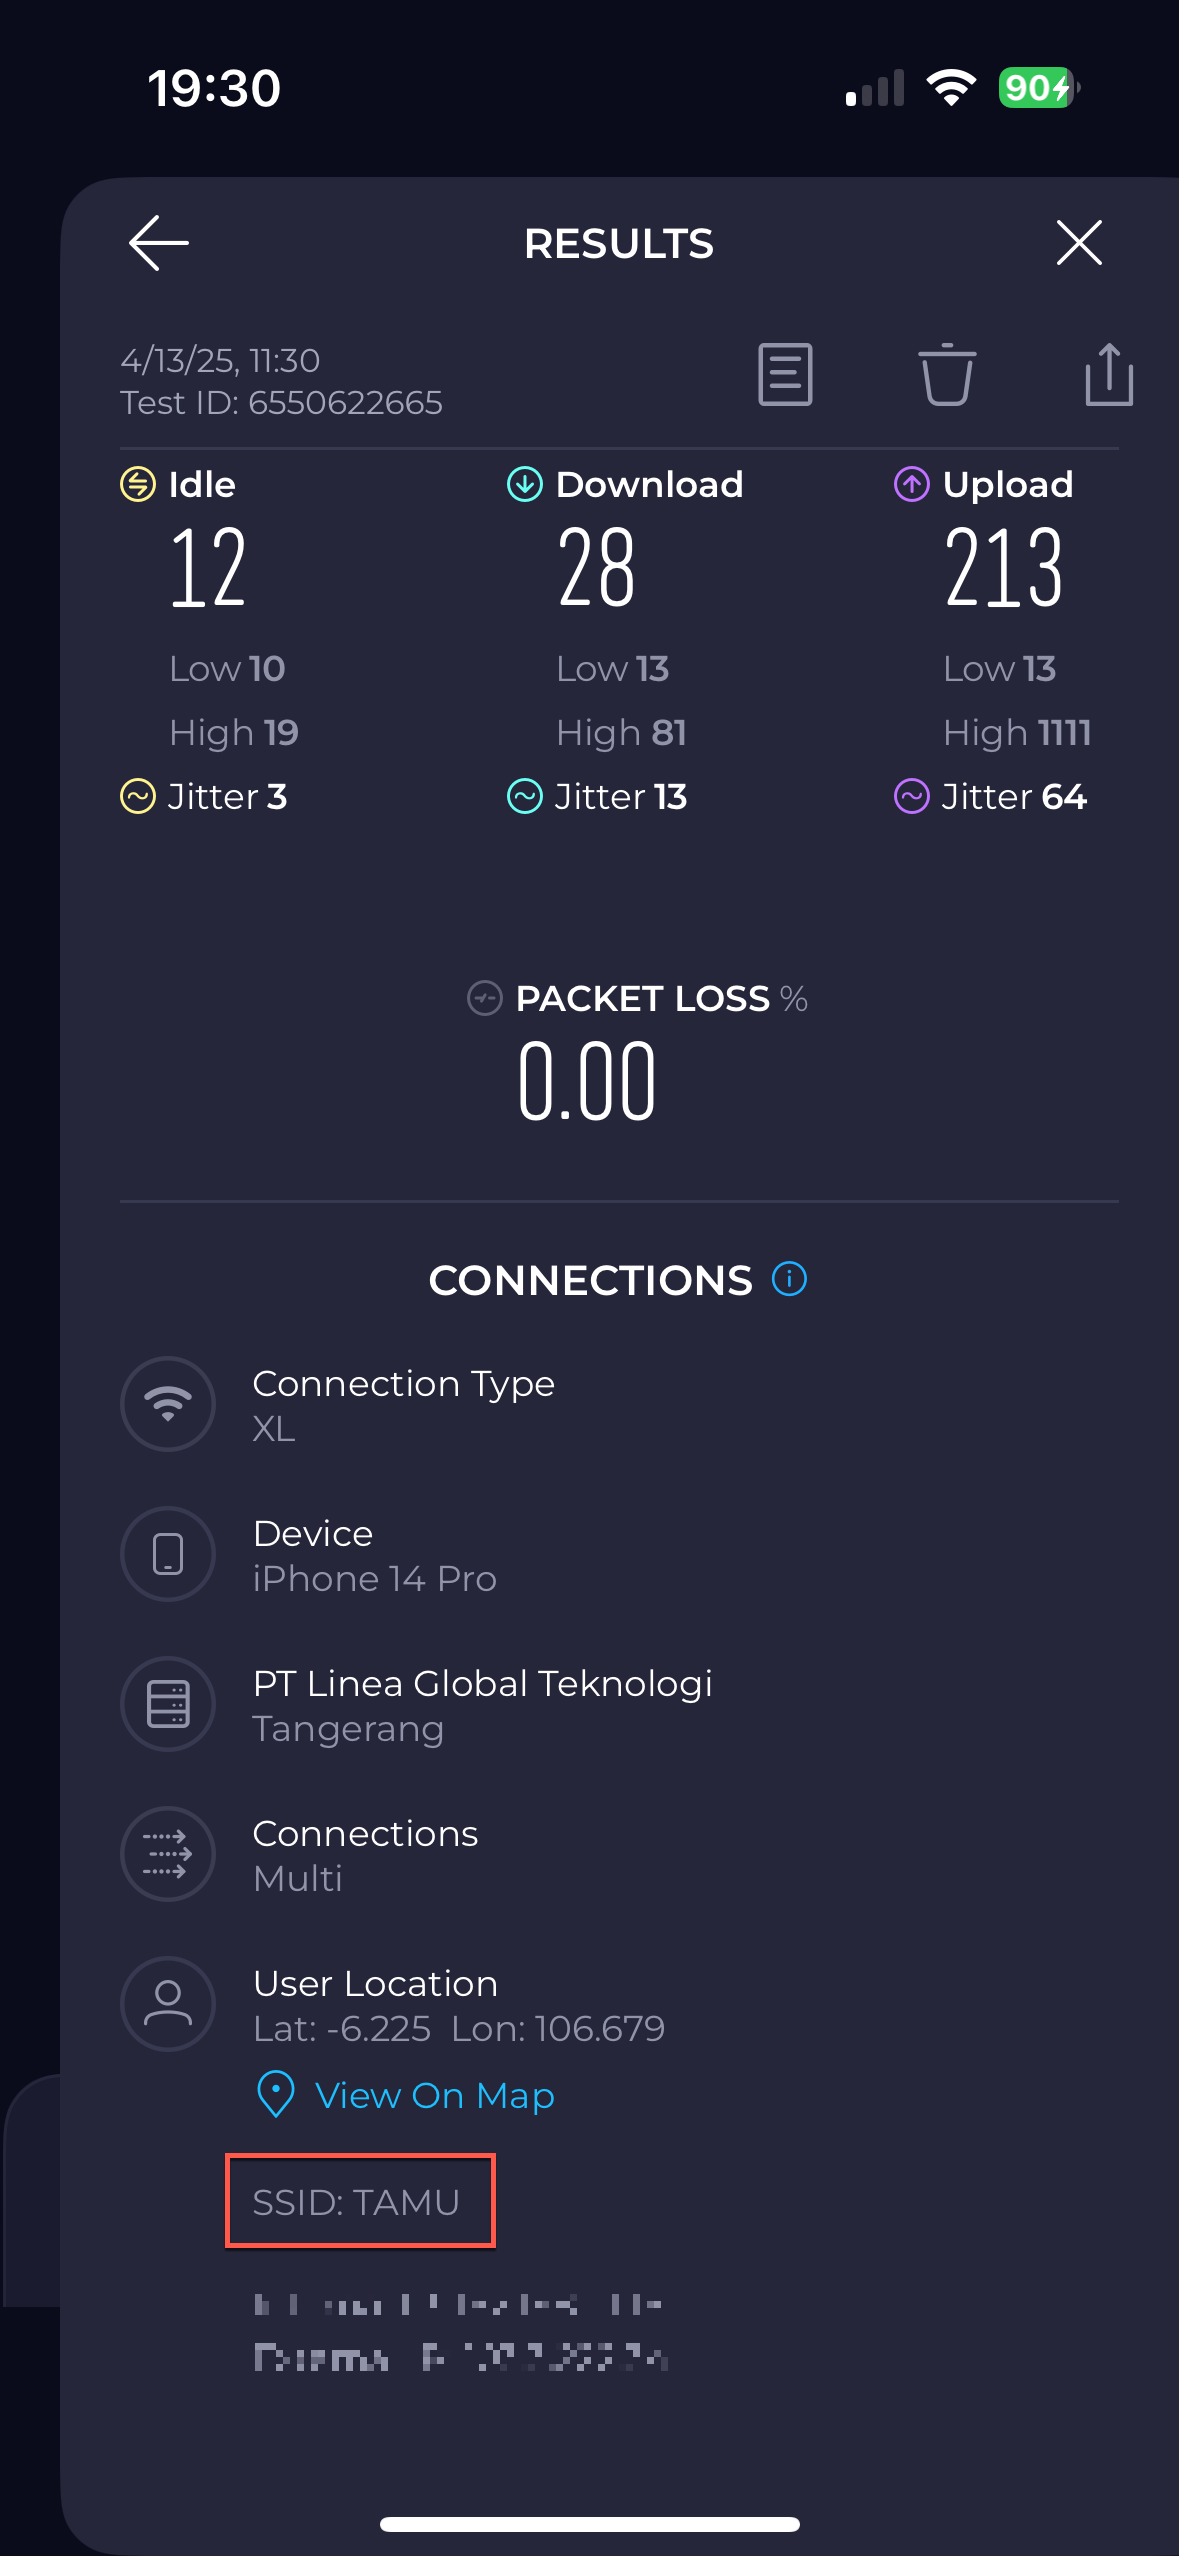This screenshot has width=1179, height=2556.
Task: Tap the Upload ping value 213
Action: pyautogui.click(x=1003, y=568)
